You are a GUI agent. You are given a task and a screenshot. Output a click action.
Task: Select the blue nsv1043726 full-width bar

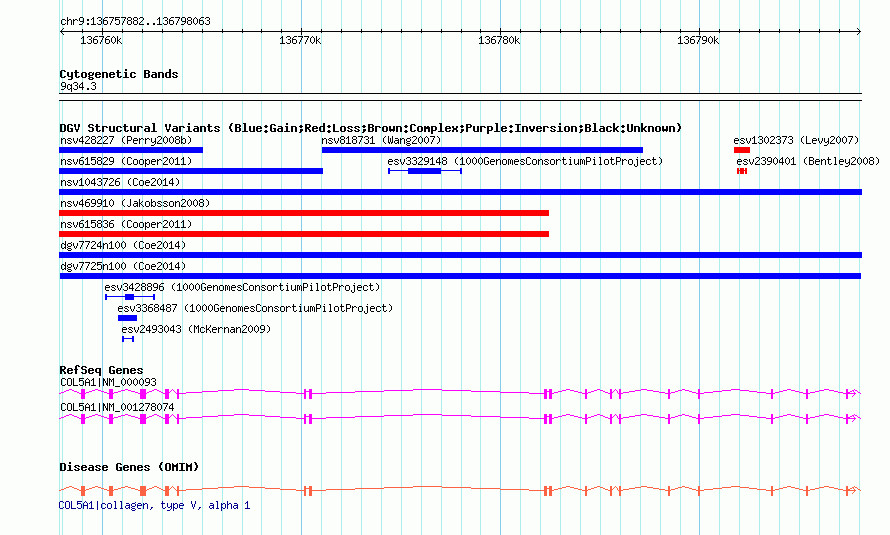pos(461,192)
